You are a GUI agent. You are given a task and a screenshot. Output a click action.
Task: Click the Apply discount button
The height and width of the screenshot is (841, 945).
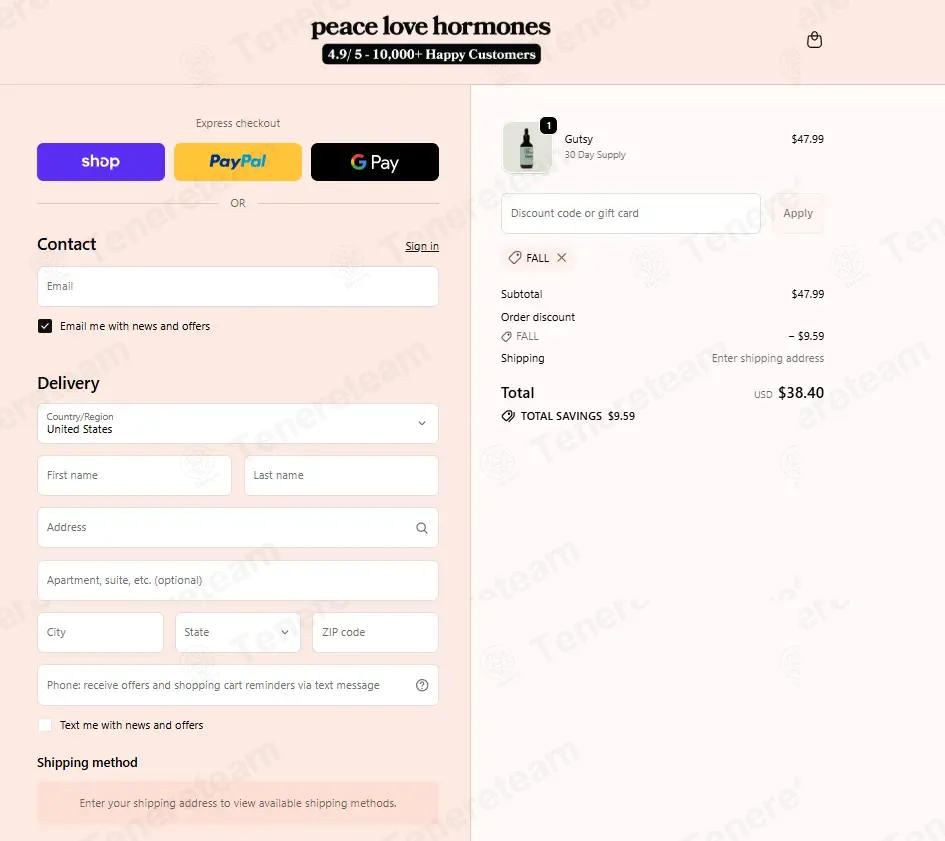click(798, 213)
